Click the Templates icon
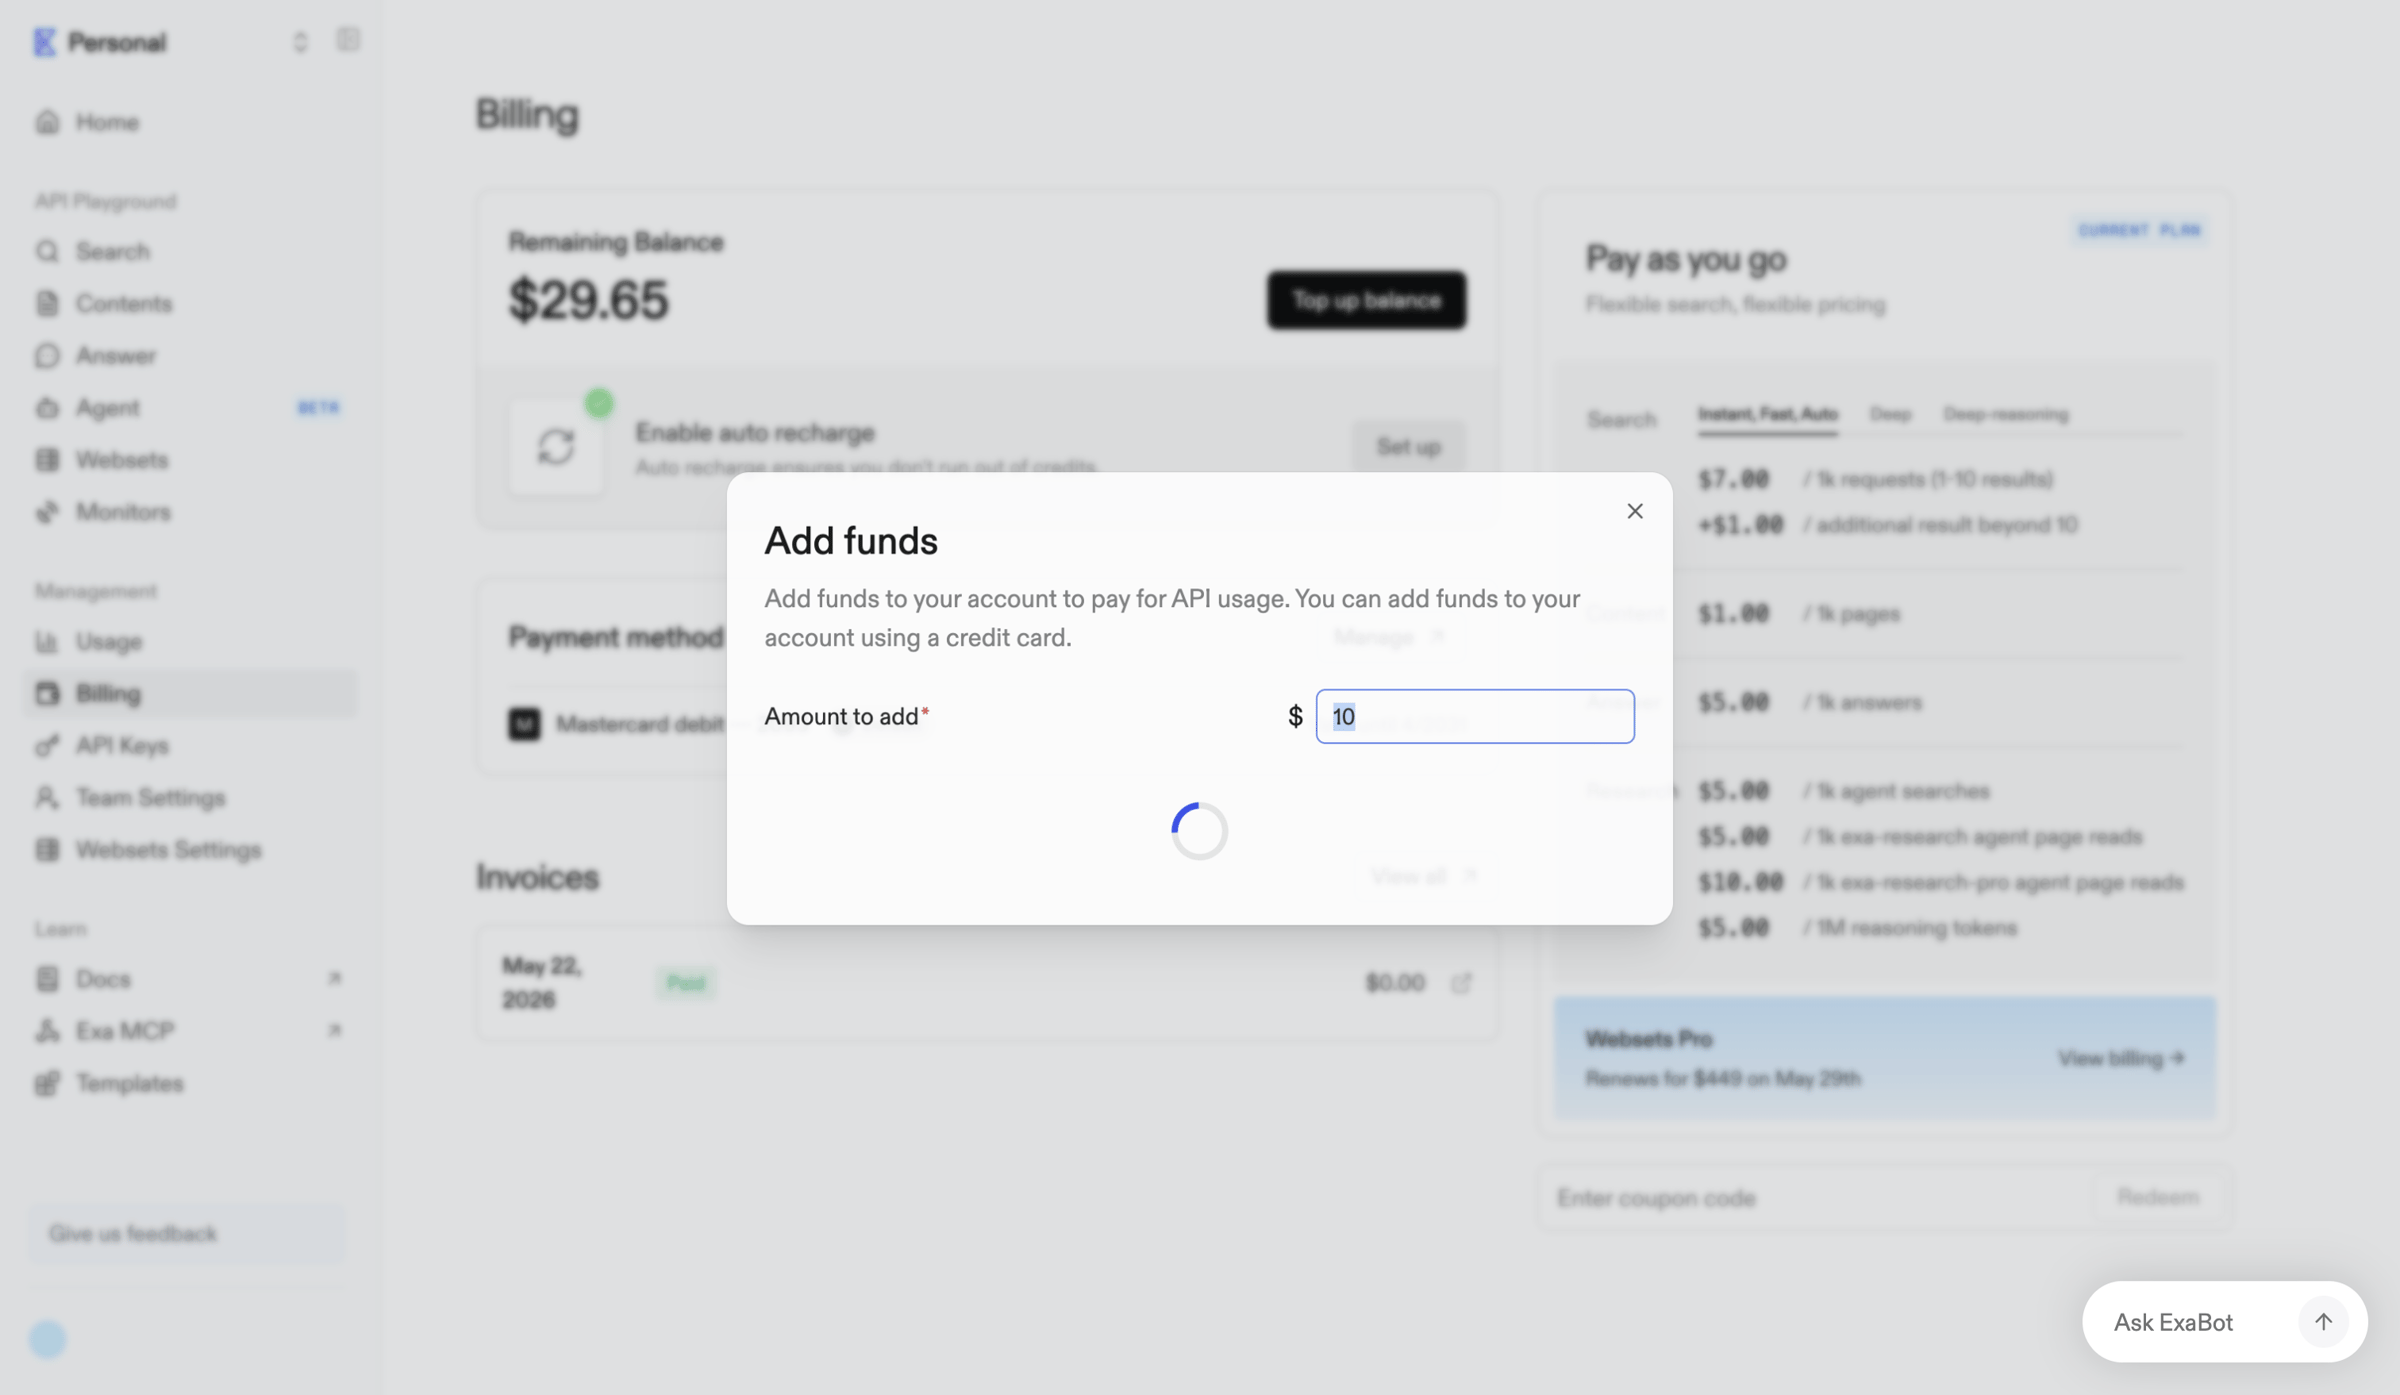The width and height of the screenshot is (2400, 1395). 47,1083
